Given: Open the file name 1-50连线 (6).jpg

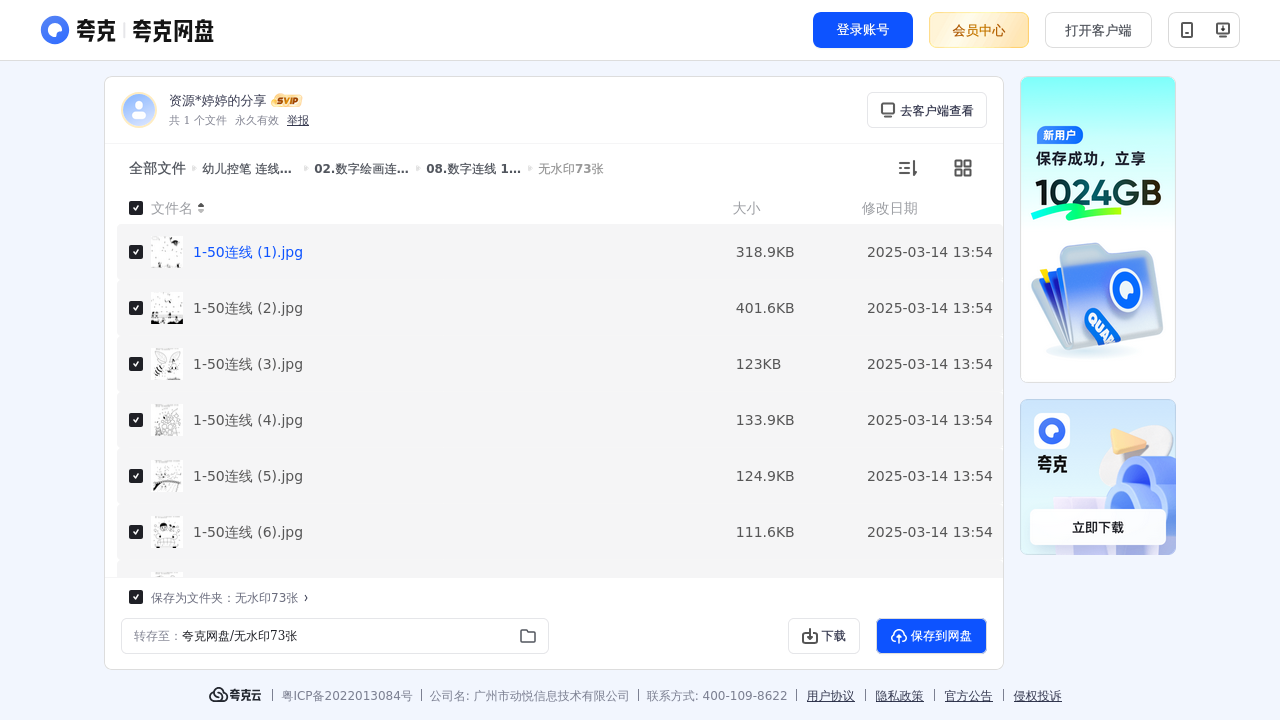Looking at the screenshot, I should pyautogui.click(x=248, y=532).
